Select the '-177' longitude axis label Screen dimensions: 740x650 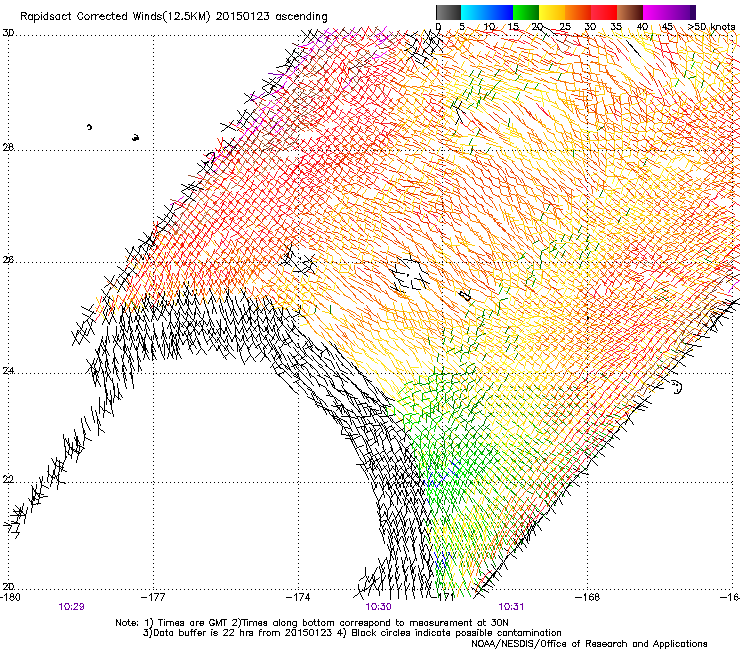(153, 597)
